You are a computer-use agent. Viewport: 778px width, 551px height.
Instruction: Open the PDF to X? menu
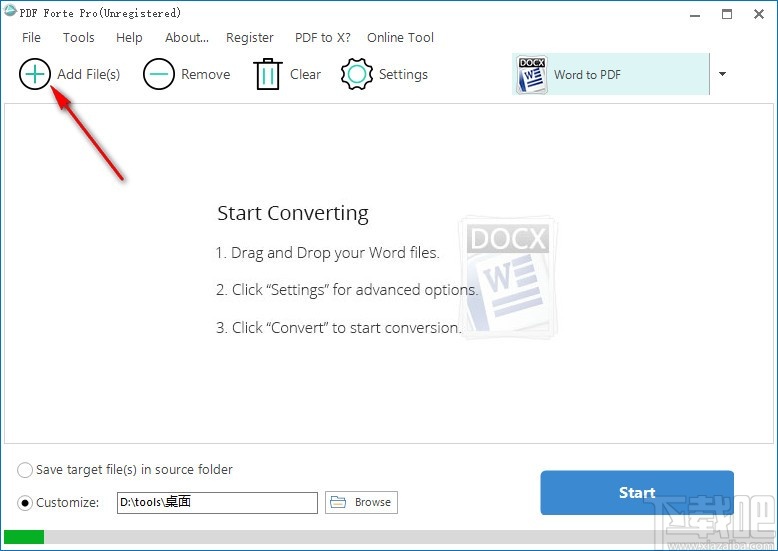pyautogui.click(x=323, y=38)
